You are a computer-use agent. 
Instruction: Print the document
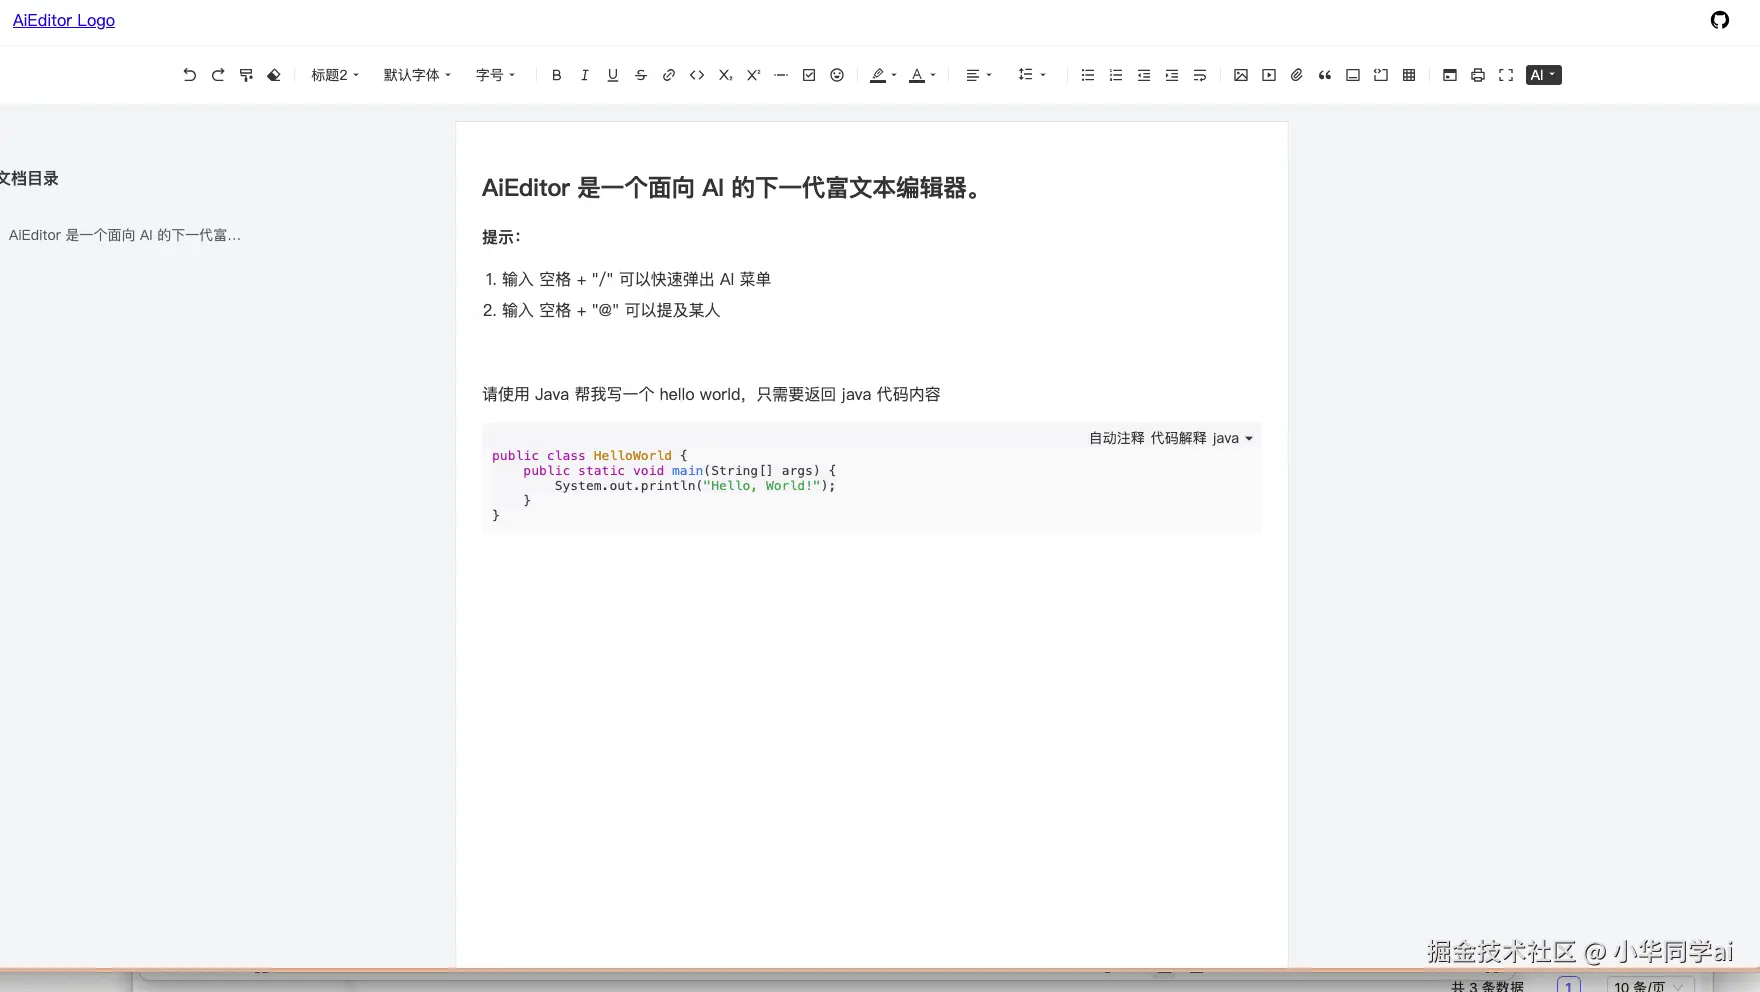1478,75
